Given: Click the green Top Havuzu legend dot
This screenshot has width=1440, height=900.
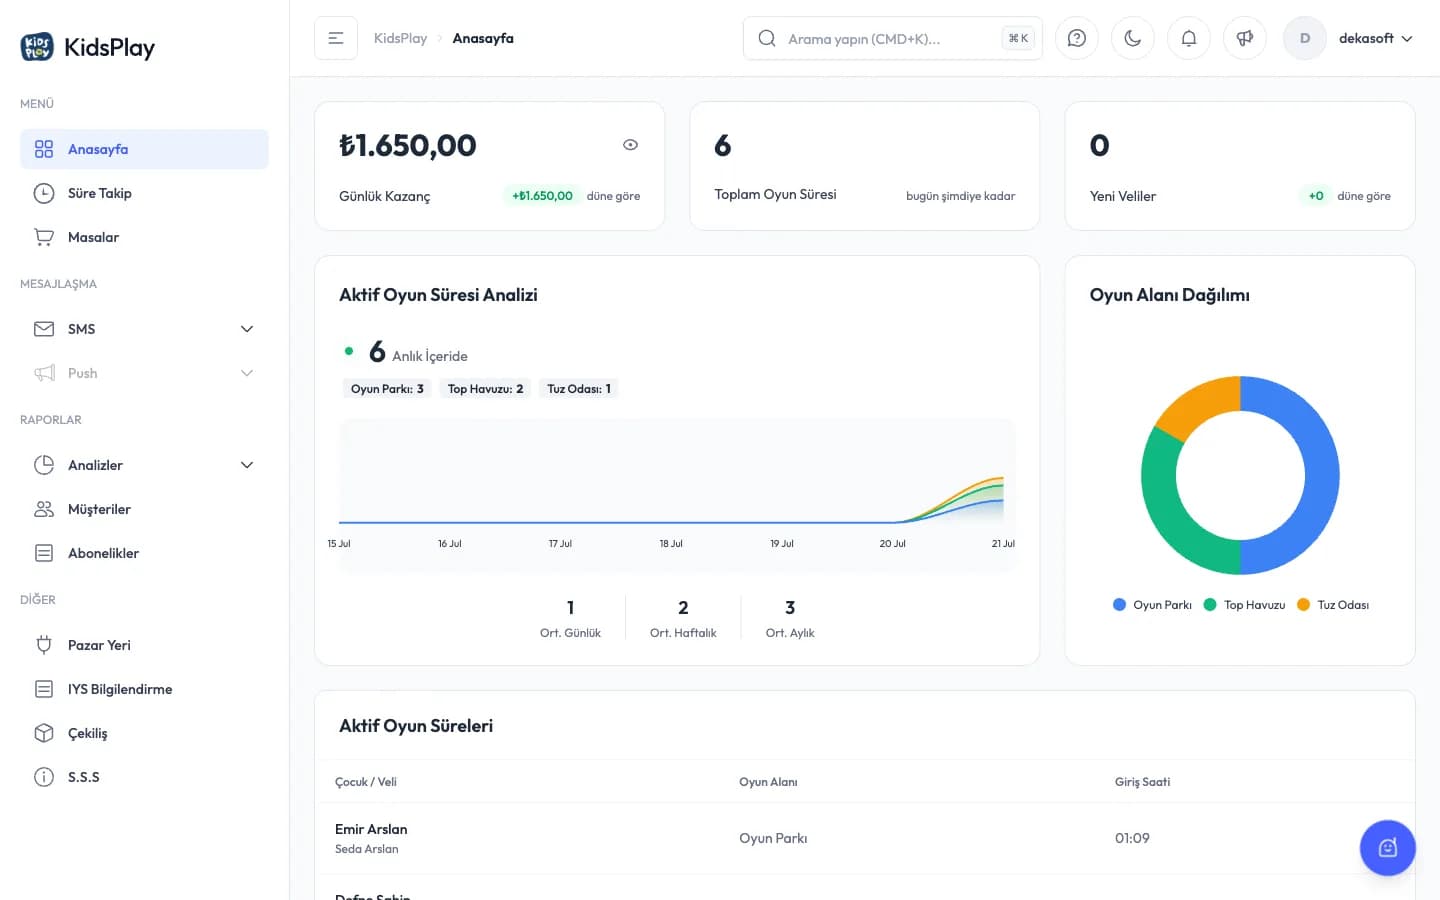Looking at the screenshot, I should 1210,605.
